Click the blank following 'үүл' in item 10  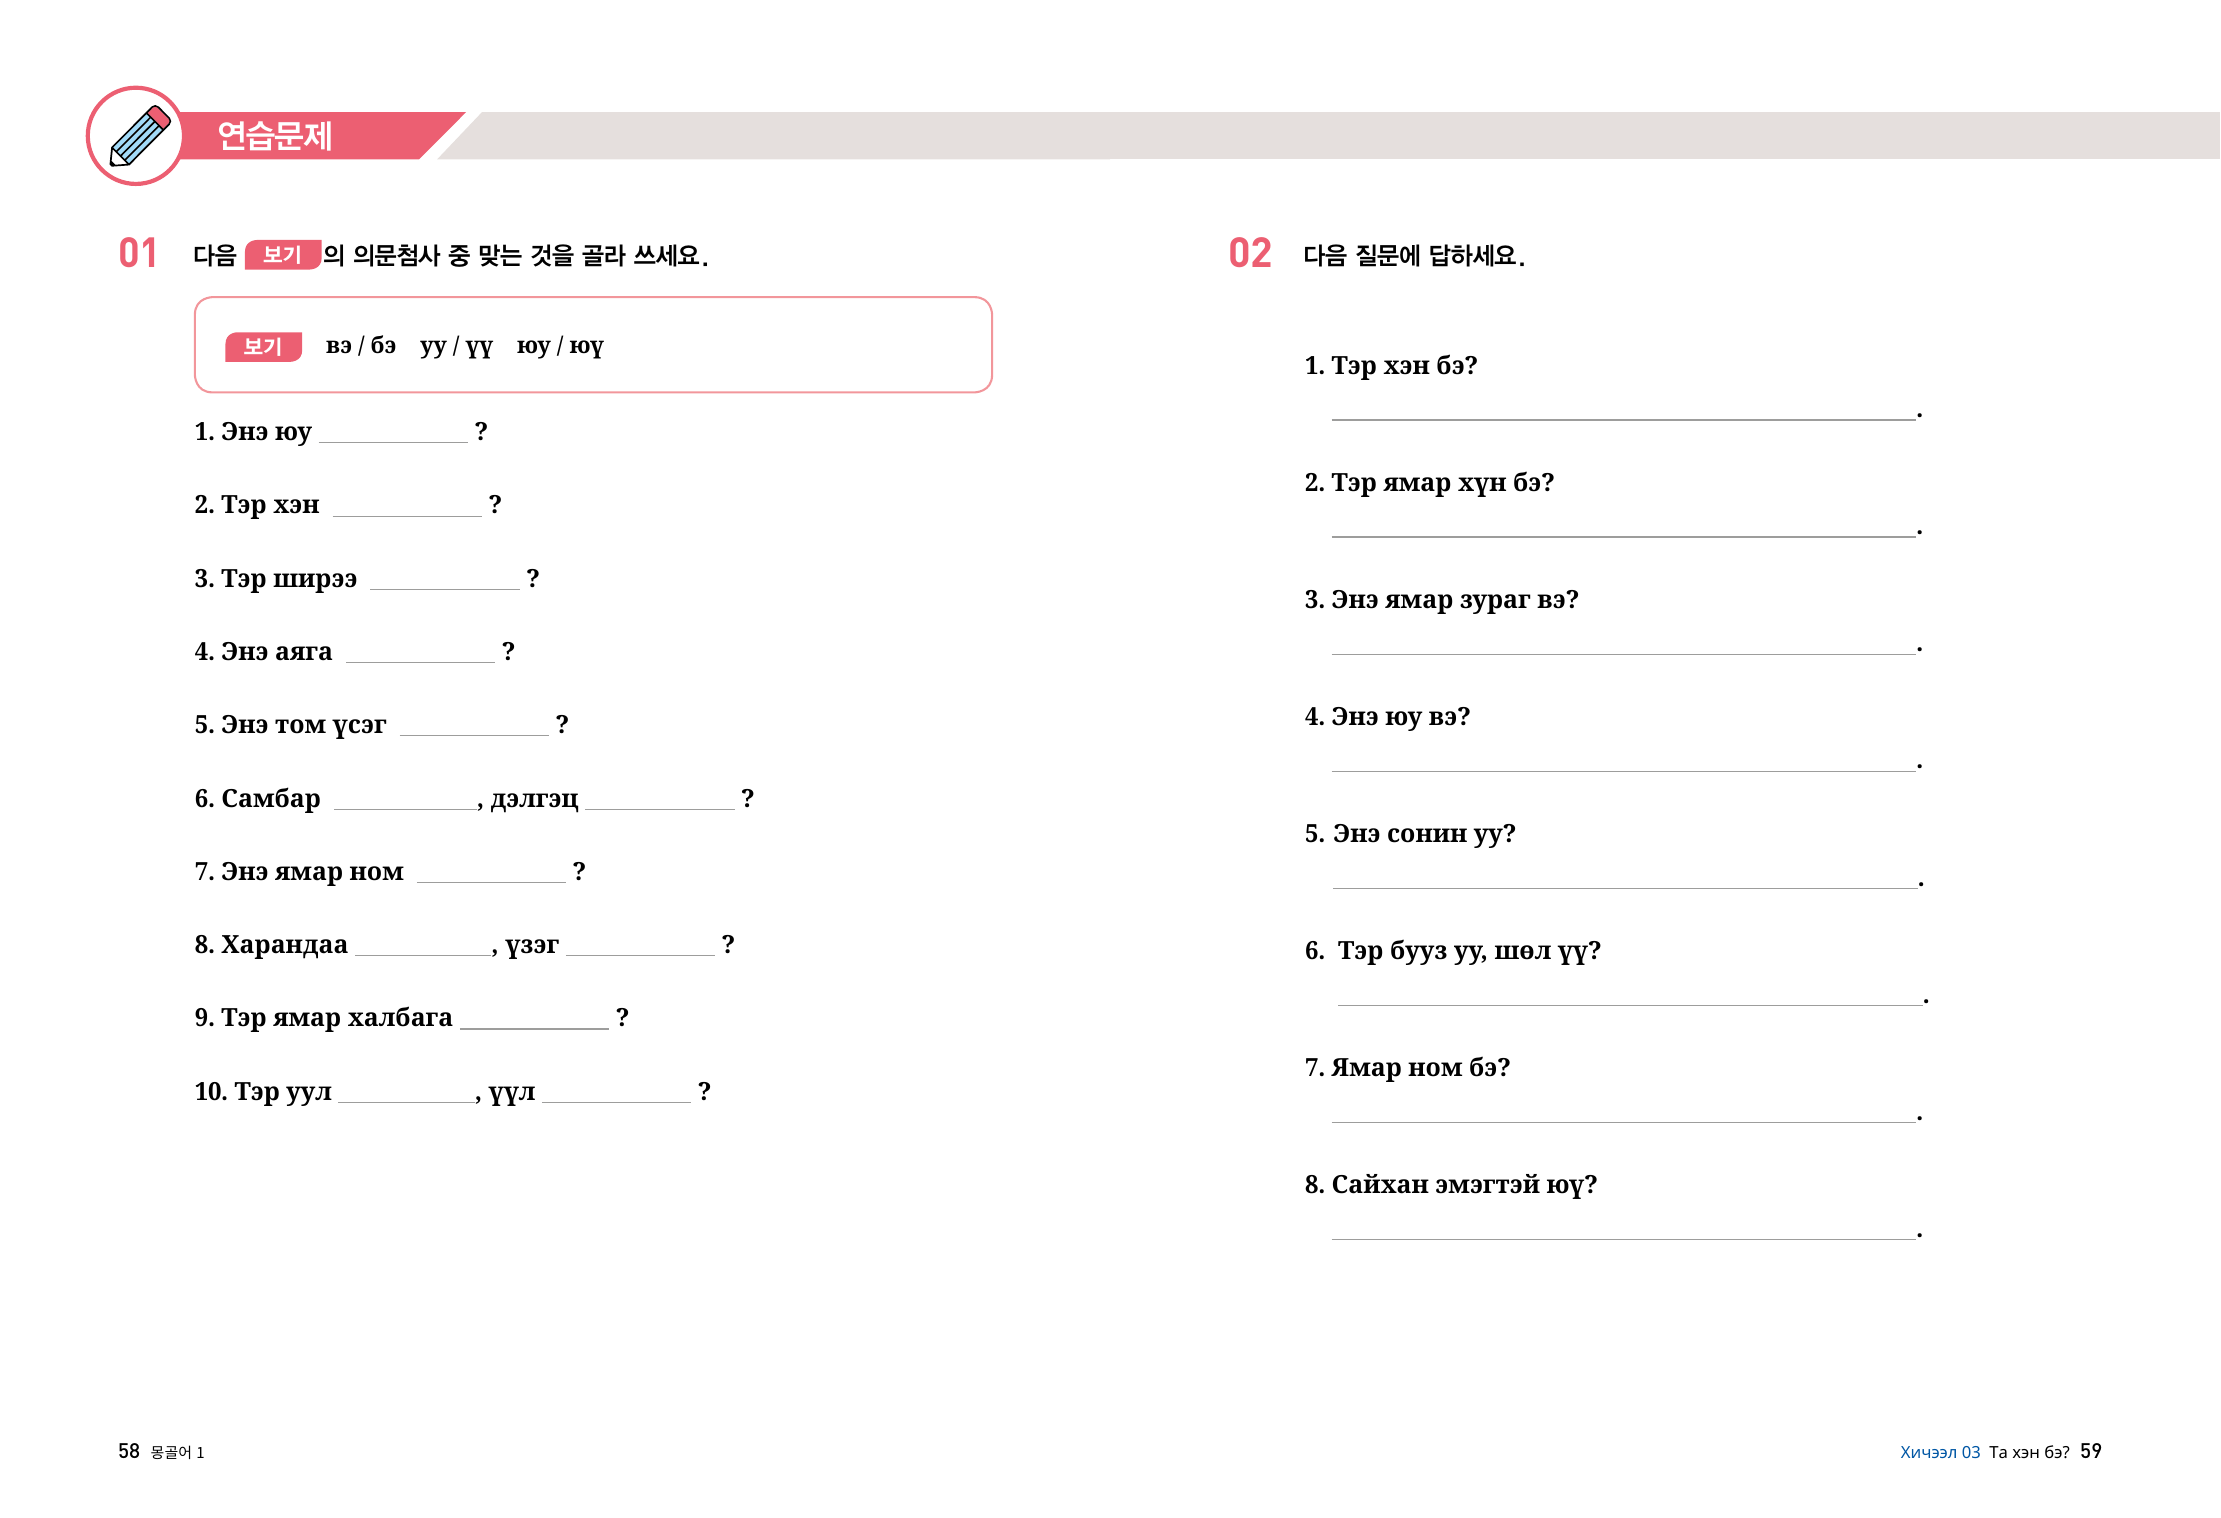616,1095
